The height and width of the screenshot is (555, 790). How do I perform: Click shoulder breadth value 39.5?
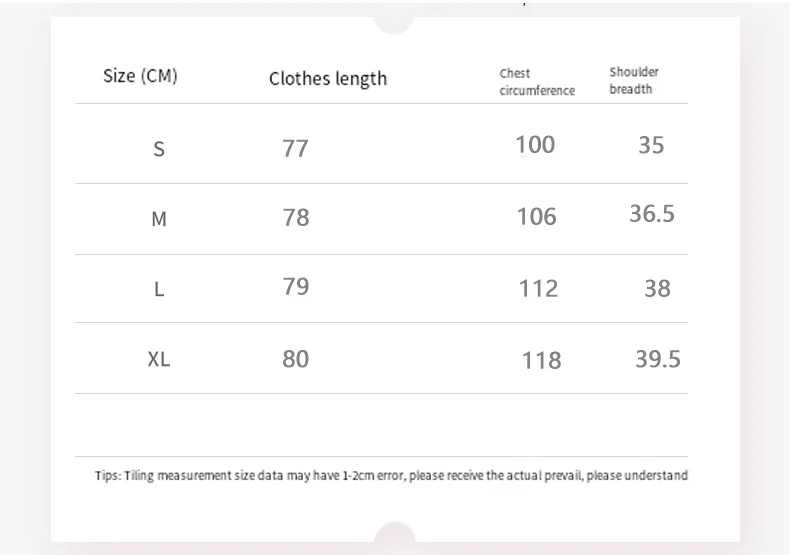(x=658, y=359)
